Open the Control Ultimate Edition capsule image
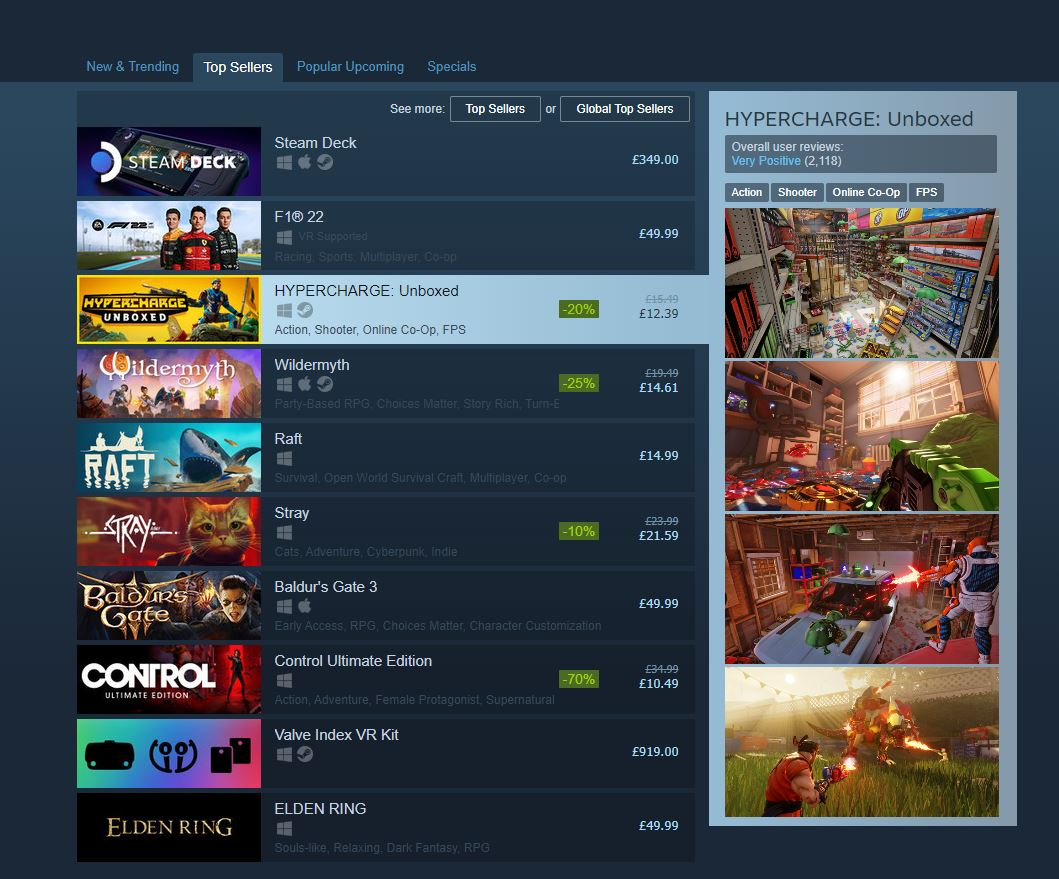The image size is (1059, 879). pos(169,679)
